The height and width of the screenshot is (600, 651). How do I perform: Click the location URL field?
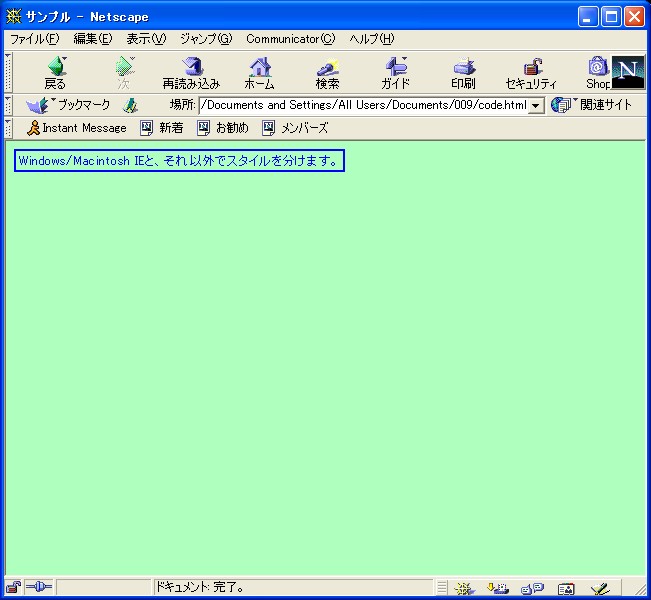[x=364, y=105]
